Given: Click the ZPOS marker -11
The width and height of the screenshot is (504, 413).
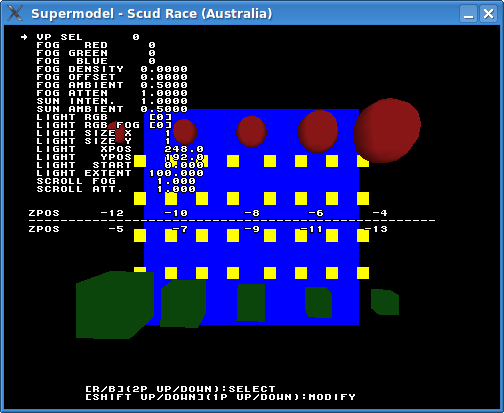Looking at the screenshot, I should (312, 229).
